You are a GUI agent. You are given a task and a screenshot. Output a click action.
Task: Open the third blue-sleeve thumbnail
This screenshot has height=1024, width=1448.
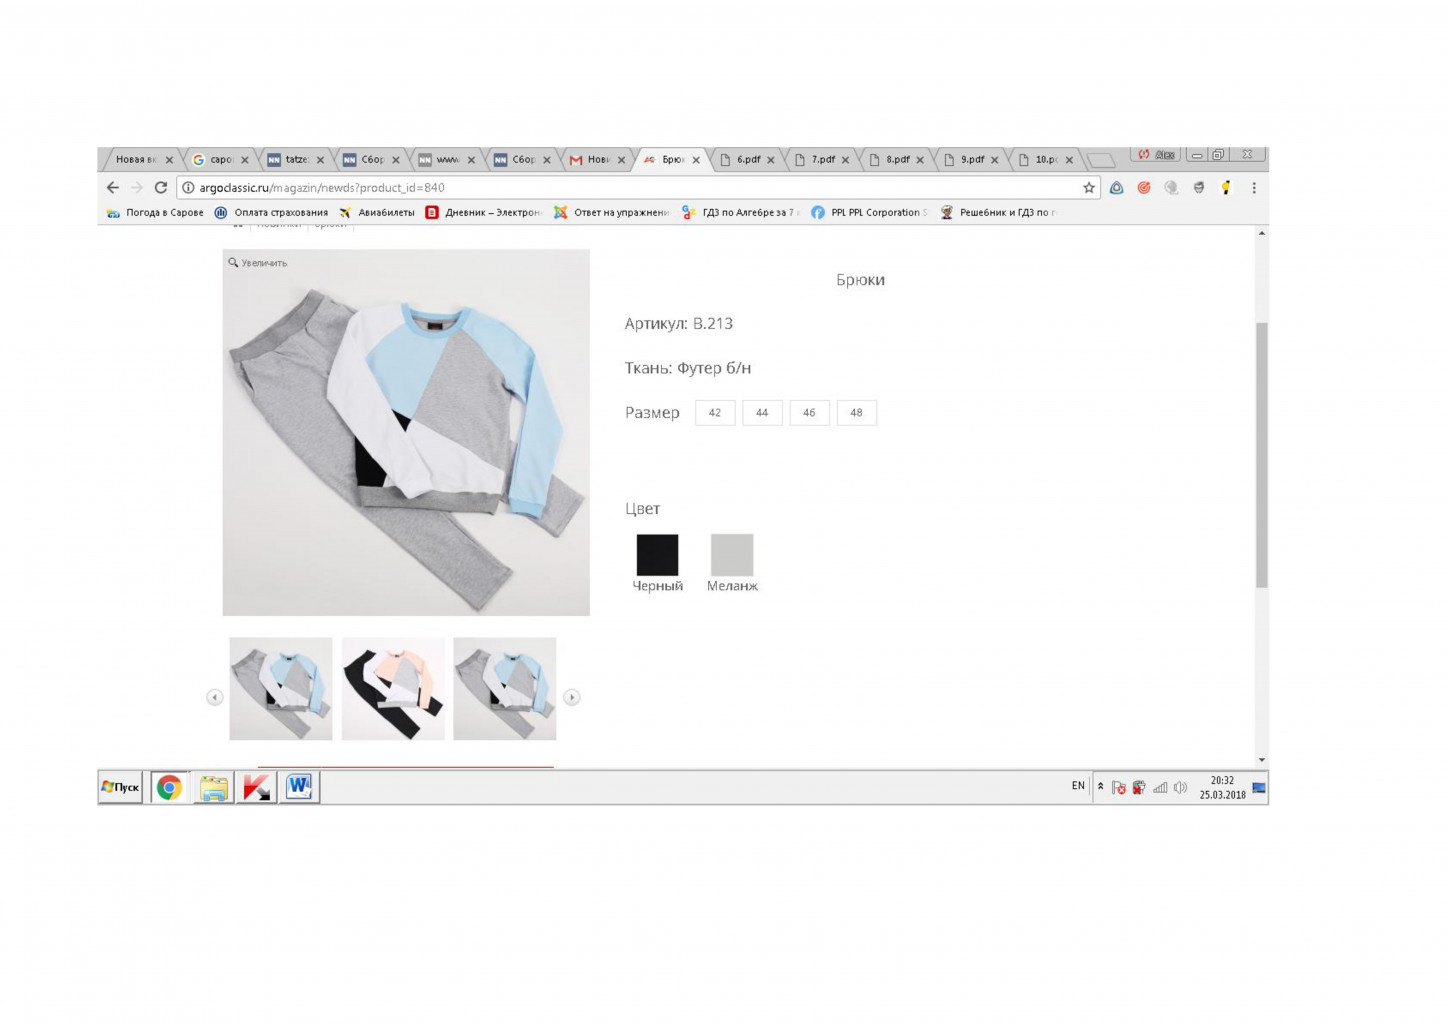click(505, 689)
